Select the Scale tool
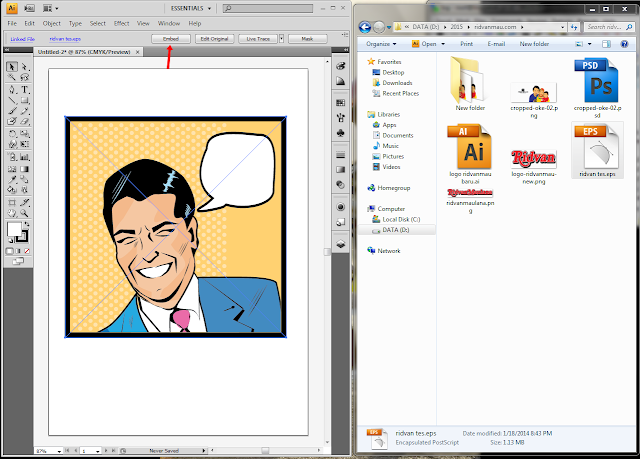Image resolution: width=640 pixels, height=459 pixels. (x=24, y=133)
